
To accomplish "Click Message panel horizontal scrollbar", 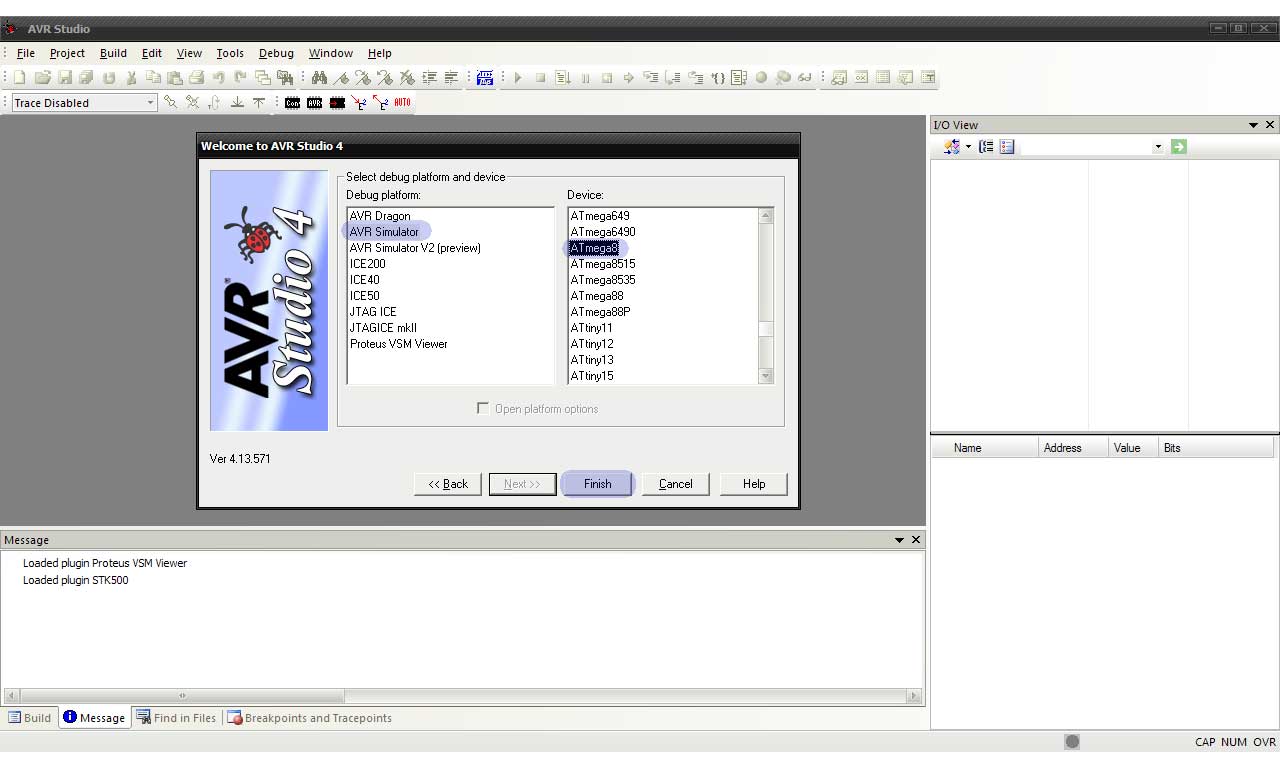I will click(462, 696).
